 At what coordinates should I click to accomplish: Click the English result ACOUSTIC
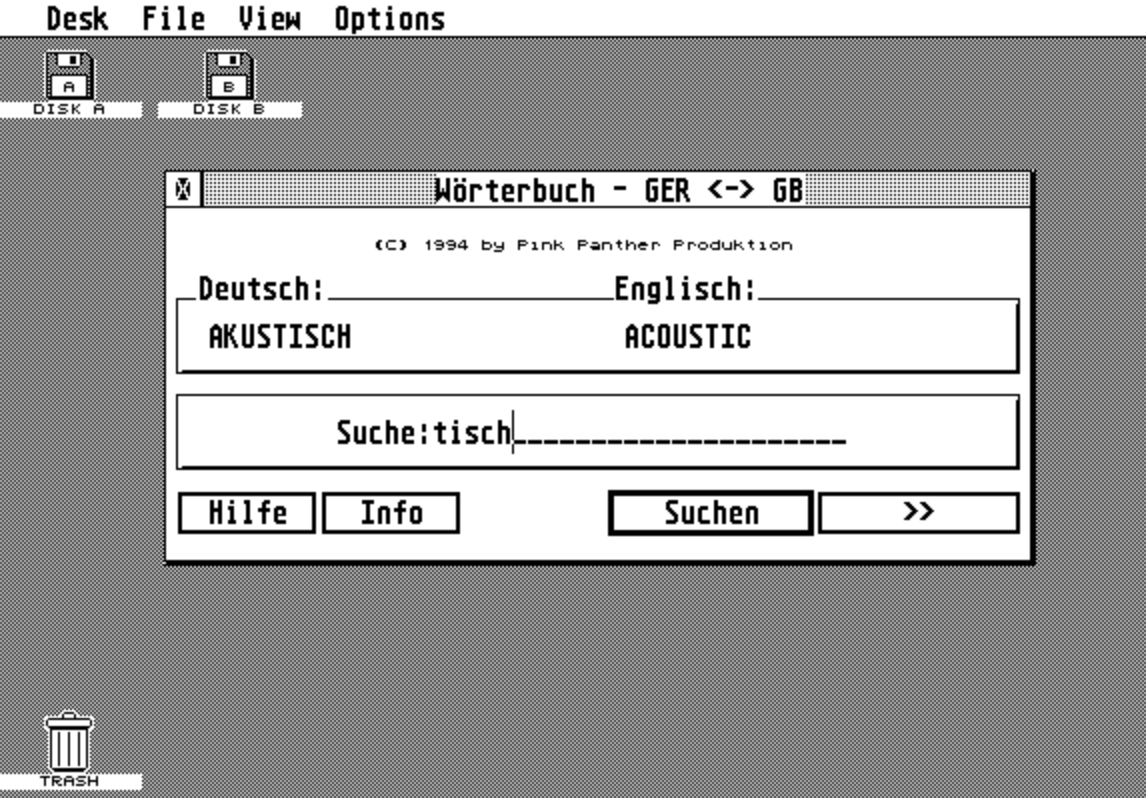(x=687, y=338)
